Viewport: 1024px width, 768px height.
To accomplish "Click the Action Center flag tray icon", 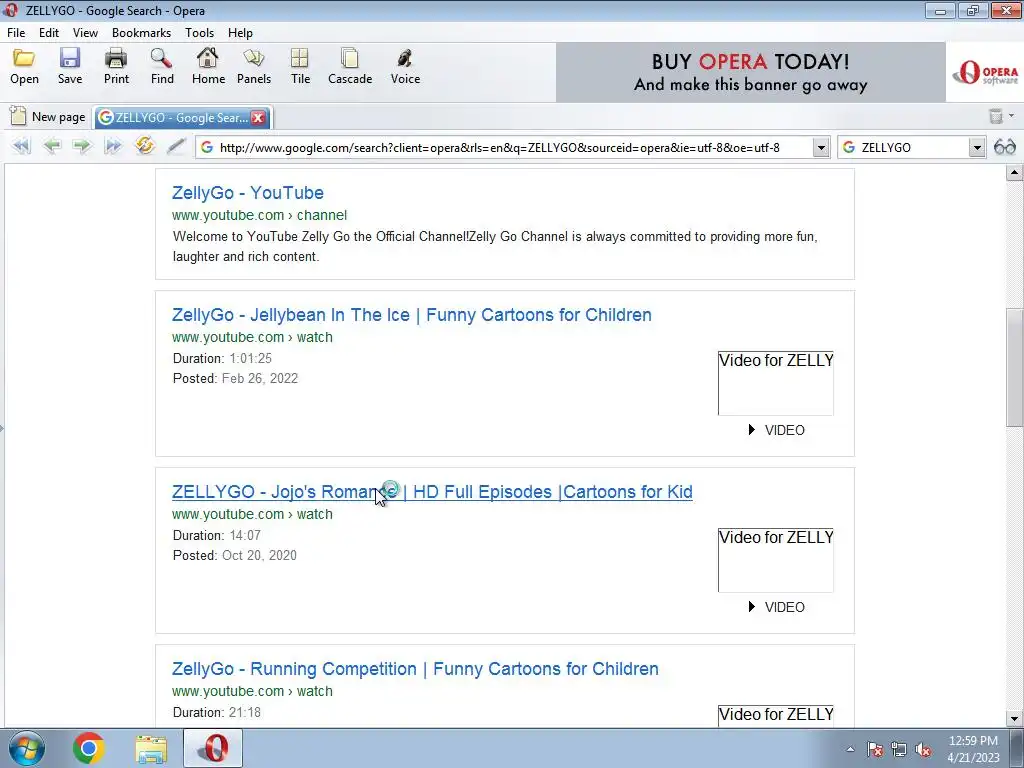I will click(874, 750).
